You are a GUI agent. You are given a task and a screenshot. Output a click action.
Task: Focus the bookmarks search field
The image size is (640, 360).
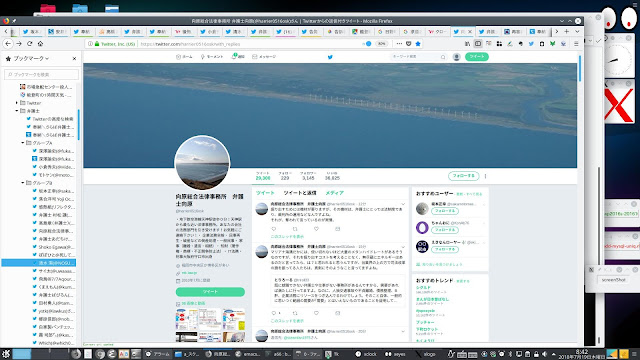(41, 74)
